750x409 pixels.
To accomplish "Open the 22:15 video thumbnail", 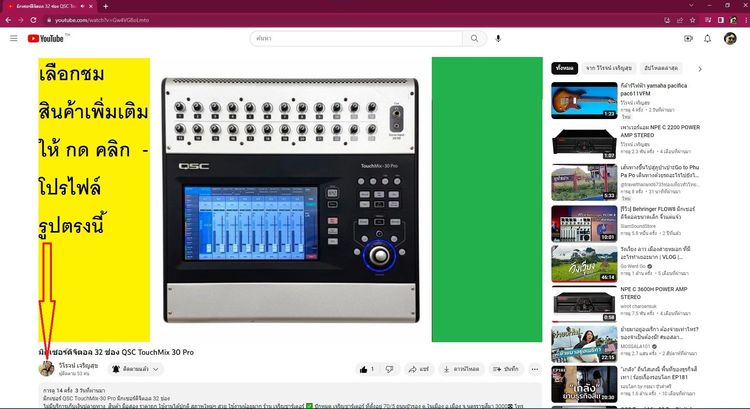I will [584, 344].
